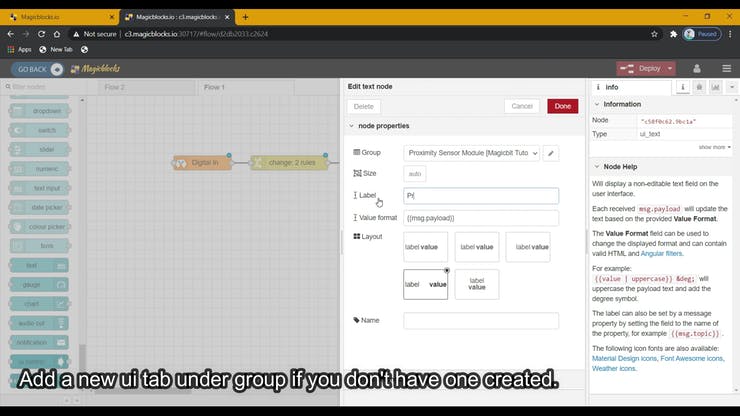The height and width of the screenshot is (416, 740).
Task: Collapse the Information section
Action: pyautogui.click(x=597, y=104)
